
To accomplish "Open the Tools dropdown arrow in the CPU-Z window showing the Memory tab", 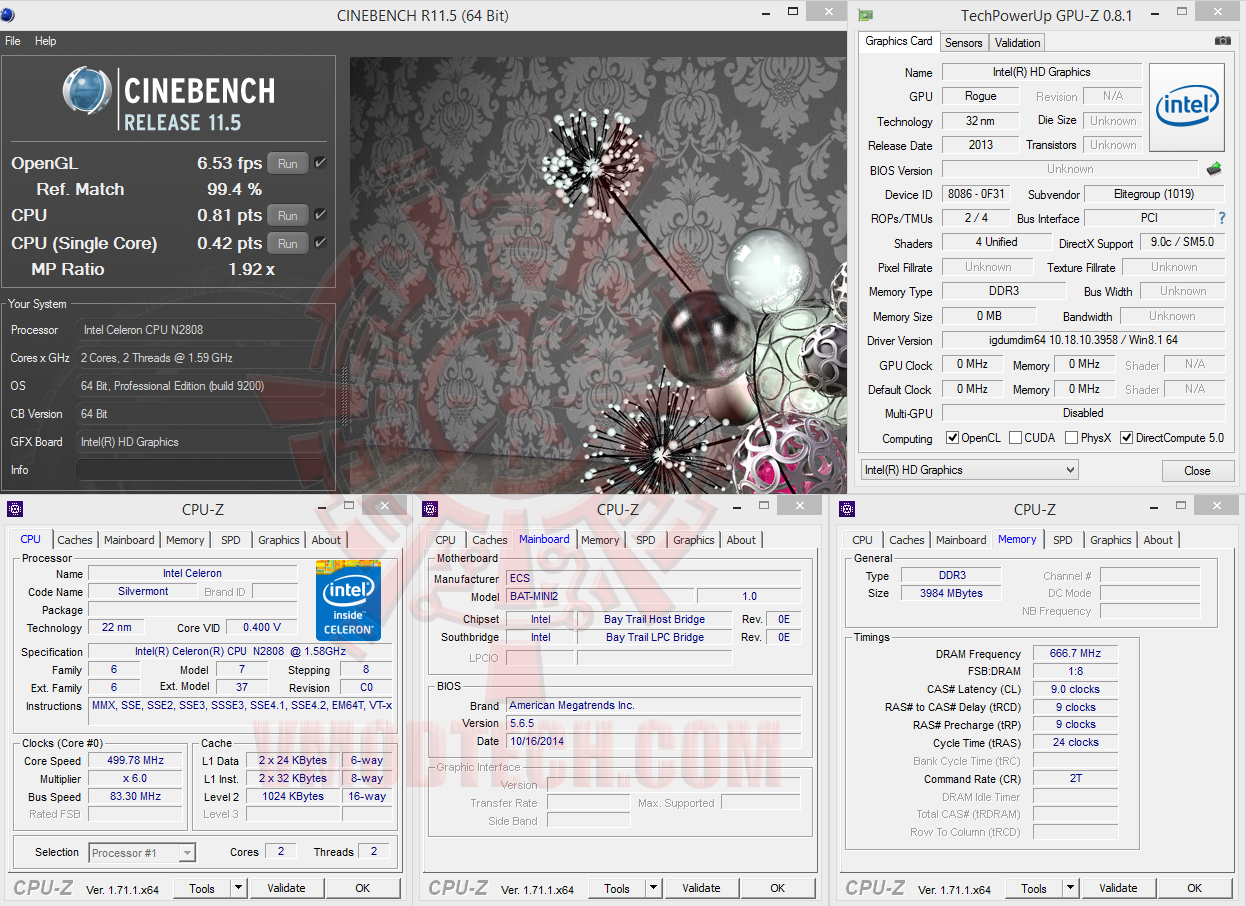I will tap(1070, 888).
